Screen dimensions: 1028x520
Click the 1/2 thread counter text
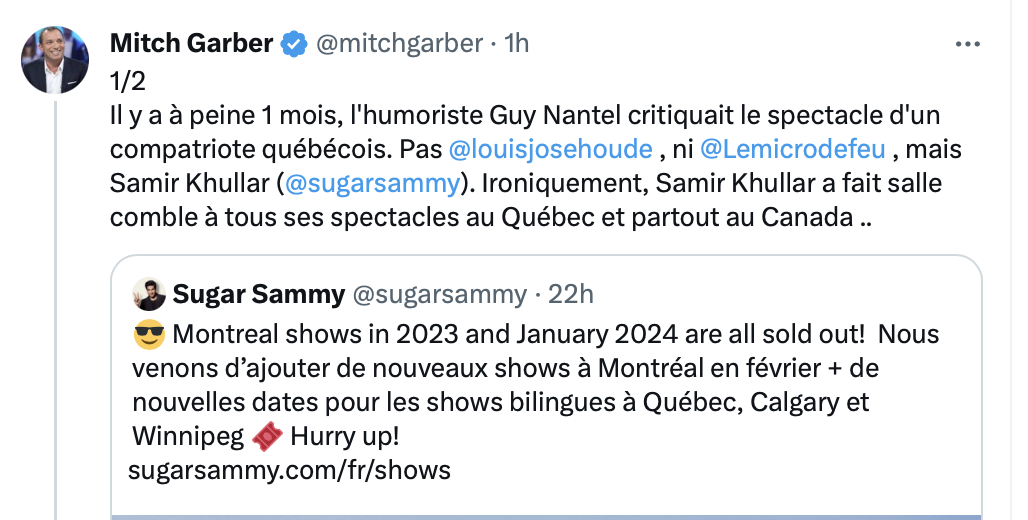tap(127, 81)
